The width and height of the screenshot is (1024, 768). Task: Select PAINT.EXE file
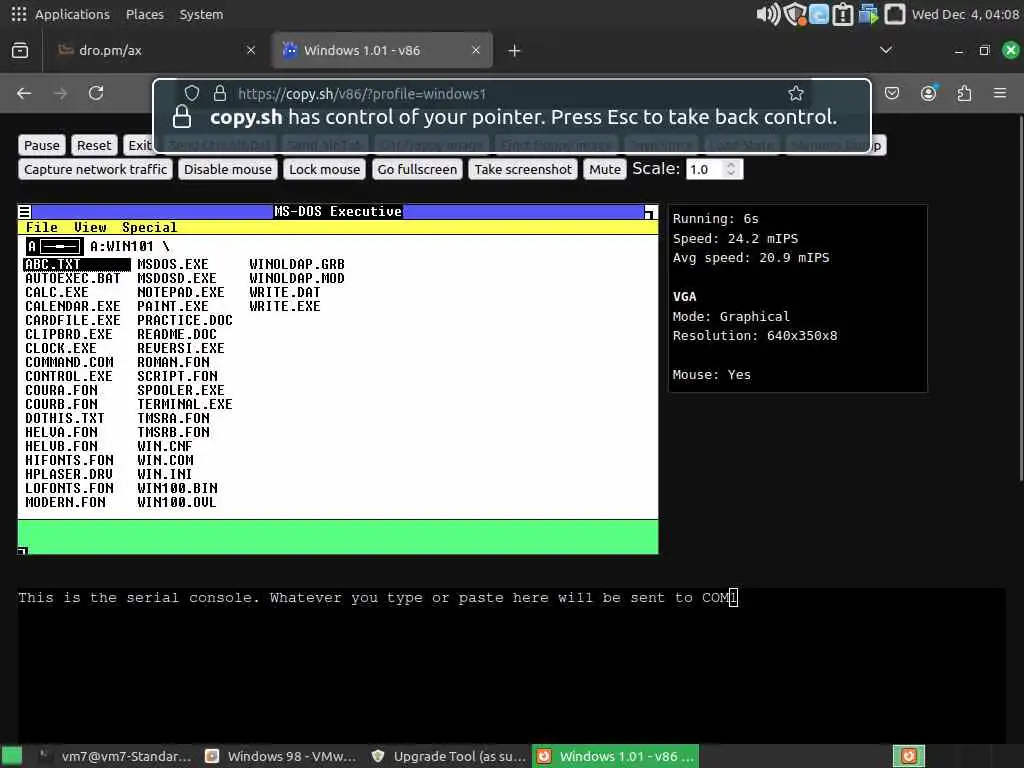(173, 306)
